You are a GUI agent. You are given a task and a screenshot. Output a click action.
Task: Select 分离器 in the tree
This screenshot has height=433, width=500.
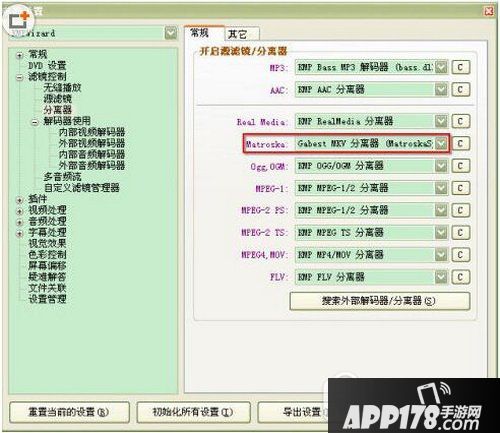[x=57, y=110]
